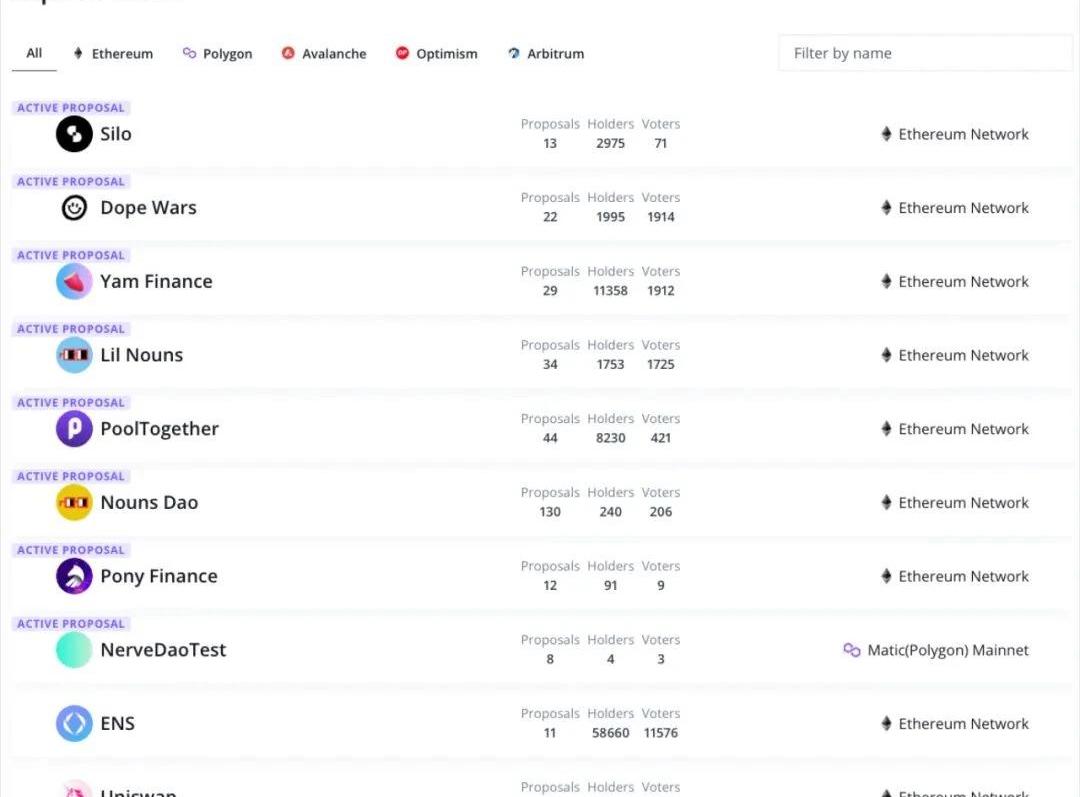
Task: Show Avalanche DAOs tab
Action: click(324, 54)
